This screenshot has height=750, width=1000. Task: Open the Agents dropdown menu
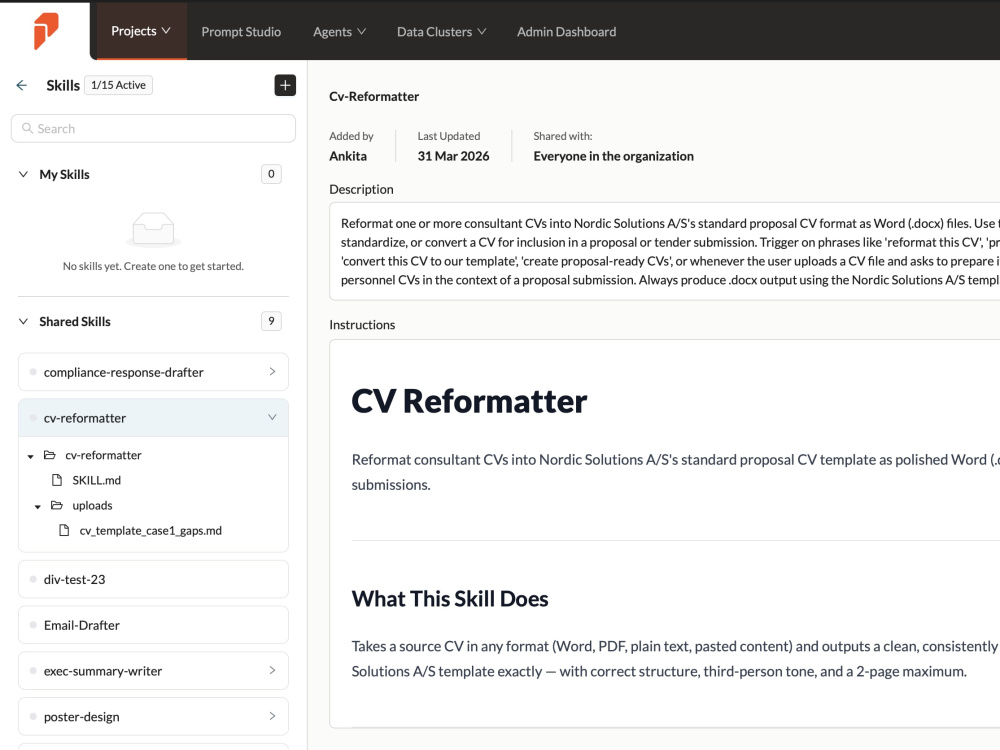[339, 31]
